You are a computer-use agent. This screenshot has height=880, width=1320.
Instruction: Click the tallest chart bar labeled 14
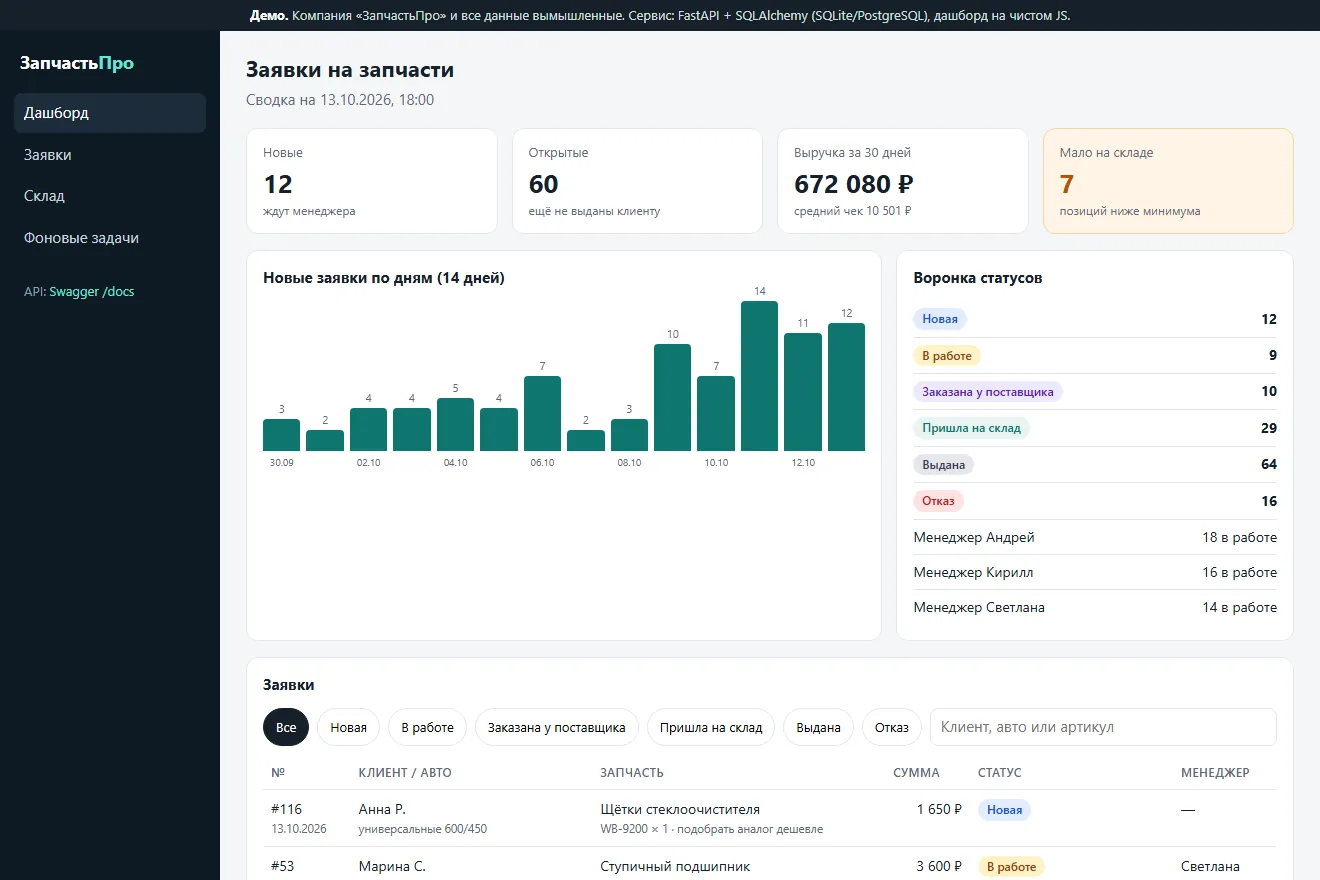(759, 376)
